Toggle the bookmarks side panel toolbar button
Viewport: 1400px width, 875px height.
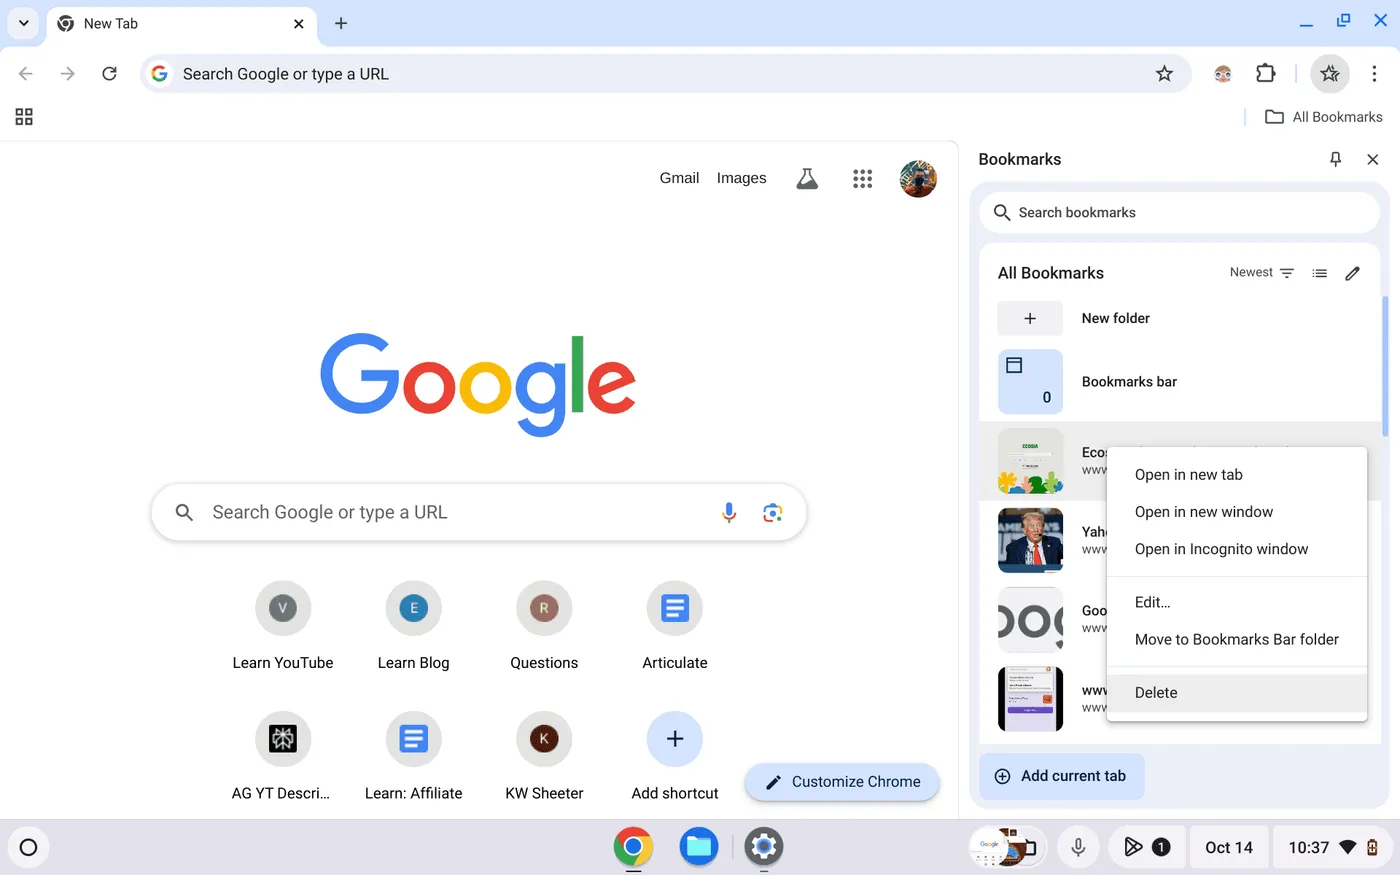pos(1330,73)
